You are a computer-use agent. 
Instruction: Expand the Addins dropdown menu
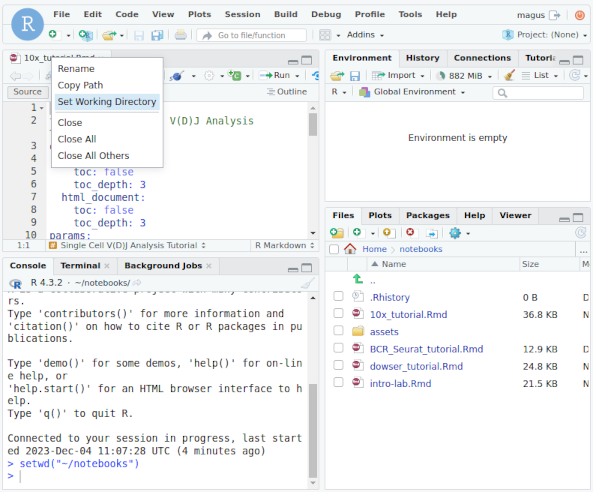[365, 35]
